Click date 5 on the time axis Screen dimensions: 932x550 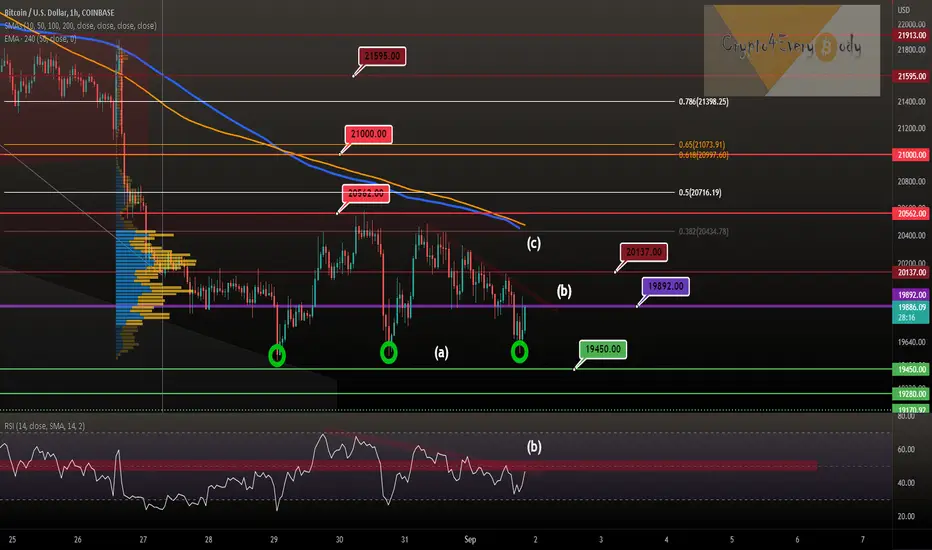pyautogui.click(x=732, y=540)
